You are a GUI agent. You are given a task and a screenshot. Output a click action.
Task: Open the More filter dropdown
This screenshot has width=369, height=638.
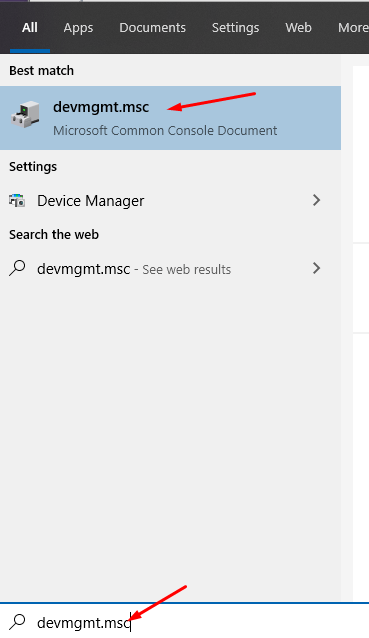tap(353, 28)
